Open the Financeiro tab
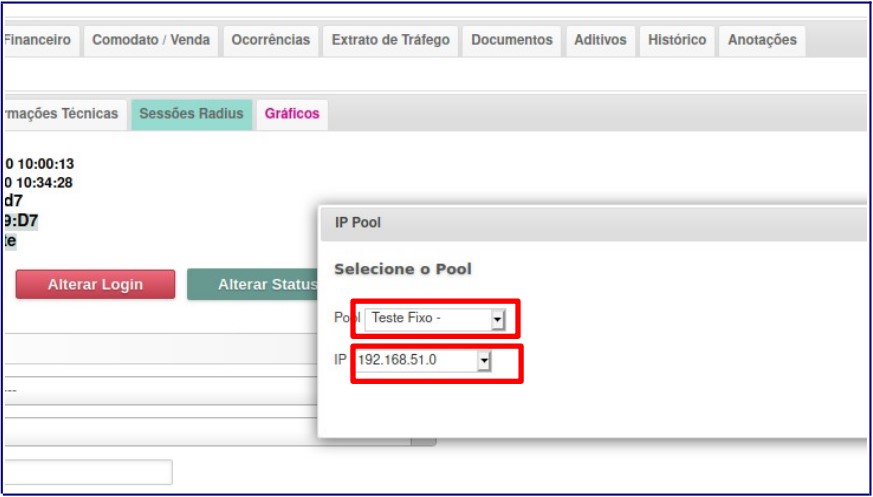Viewport: 873px width, 497px height. pyautogui.click(x=40, y=40)
